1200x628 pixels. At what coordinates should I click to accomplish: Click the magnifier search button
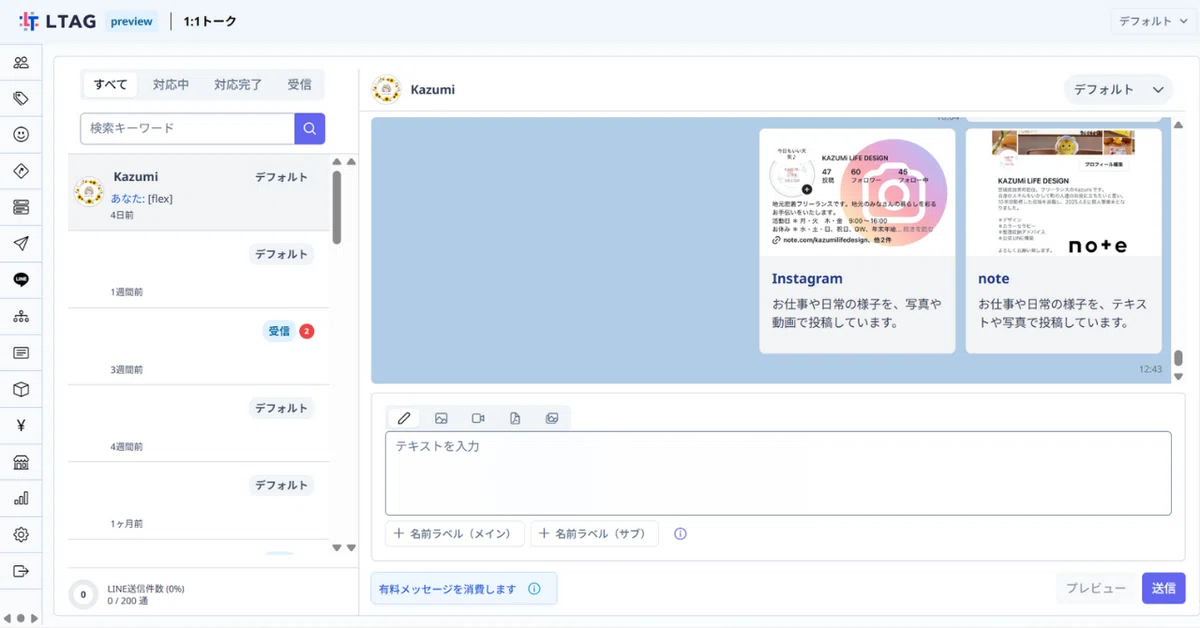pos(310,128)
